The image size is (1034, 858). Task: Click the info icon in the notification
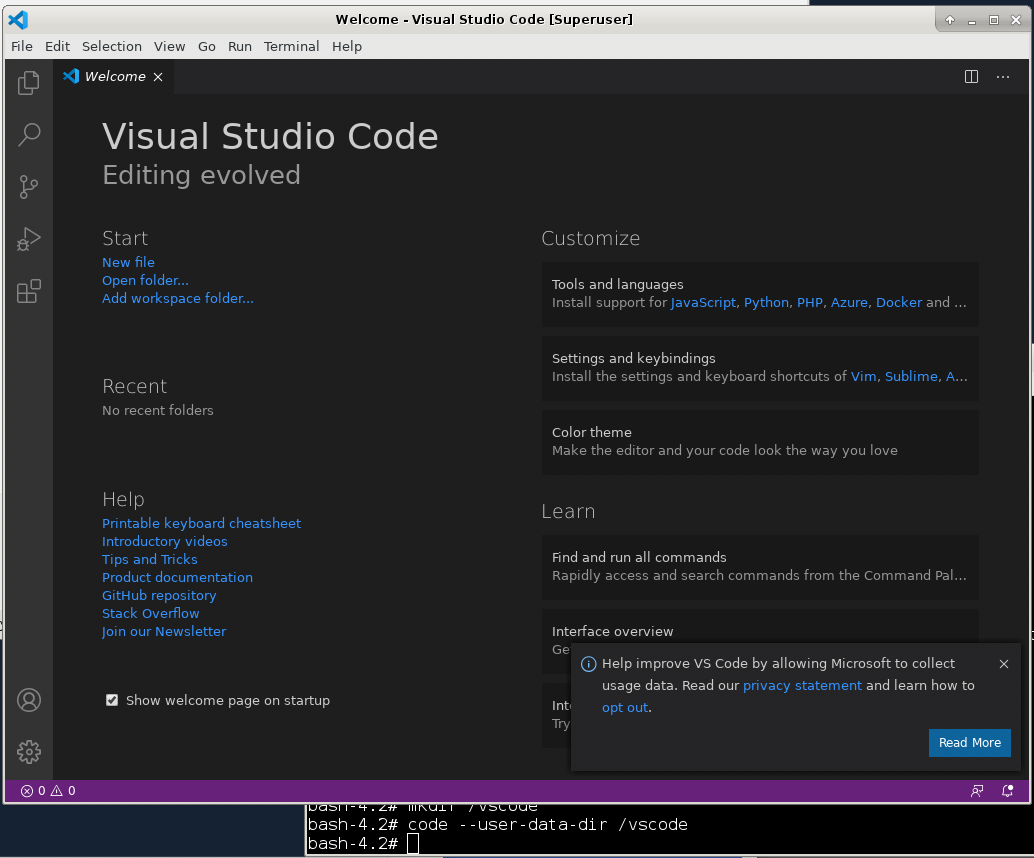coord(588,664)
